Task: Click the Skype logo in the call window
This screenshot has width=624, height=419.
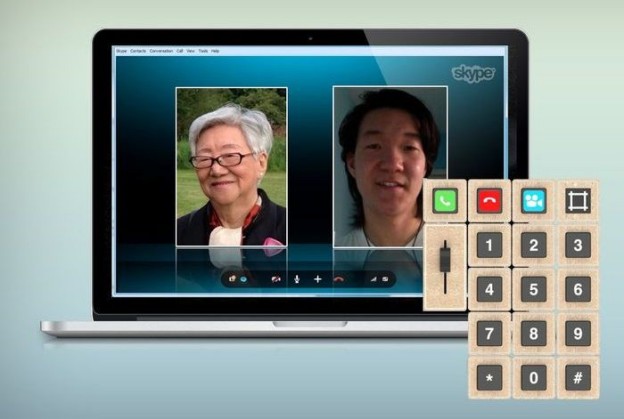Action: tap(472, 74)
